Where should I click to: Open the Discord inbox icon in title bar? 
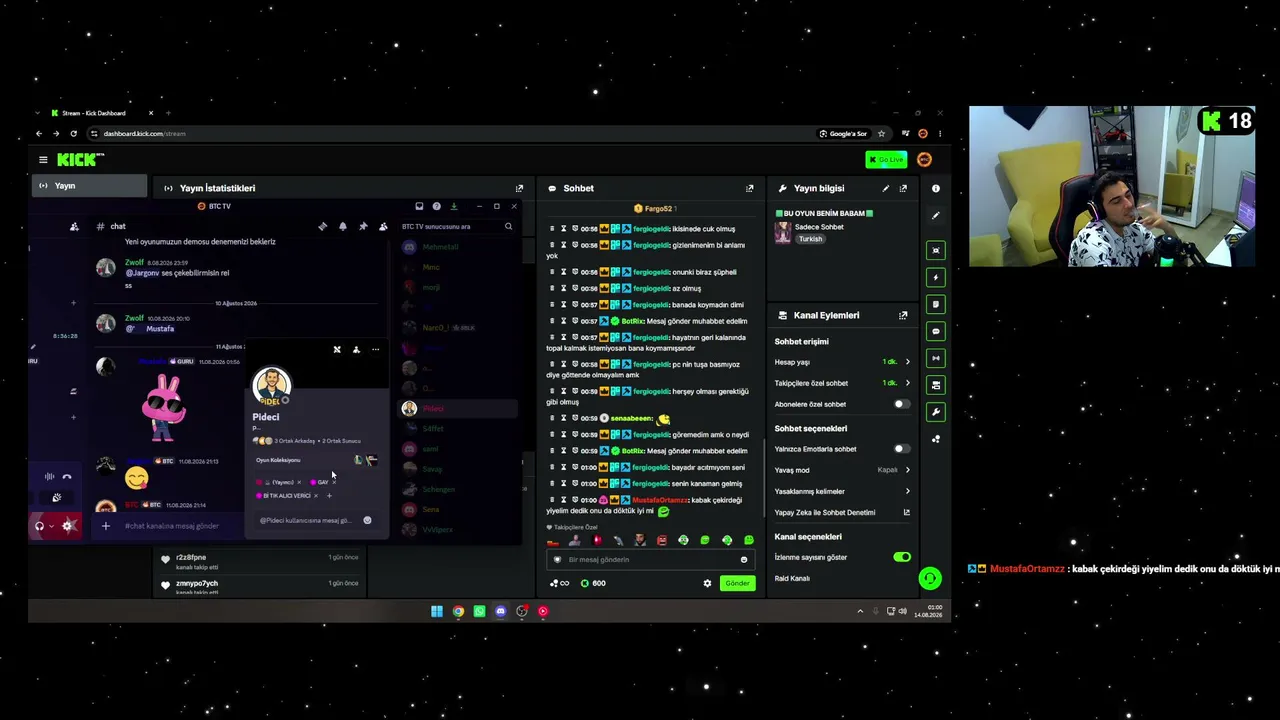[419, 206]
